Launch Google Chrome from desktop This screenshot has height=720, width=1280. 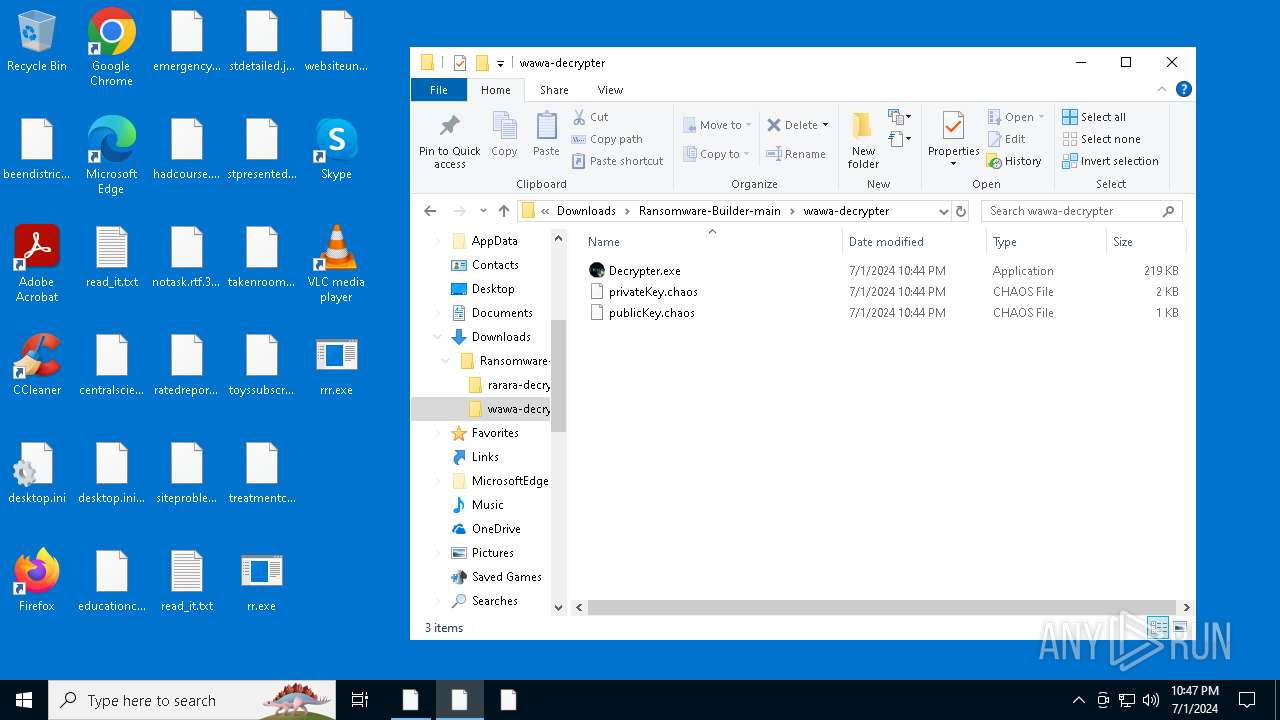[x=111, y=47]
